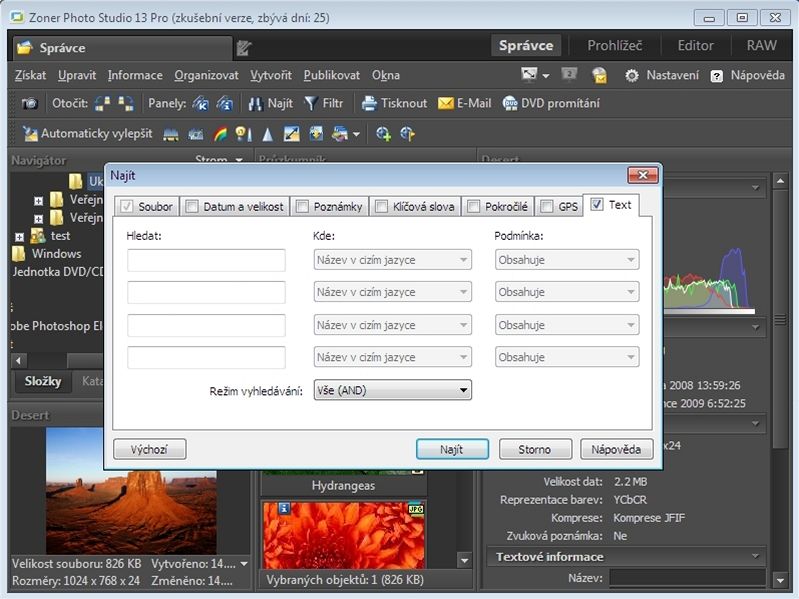The height and width of the screenshot is (599, 799).
Task: Click the Výchozí button in dialog
Action: pos(150,449)
